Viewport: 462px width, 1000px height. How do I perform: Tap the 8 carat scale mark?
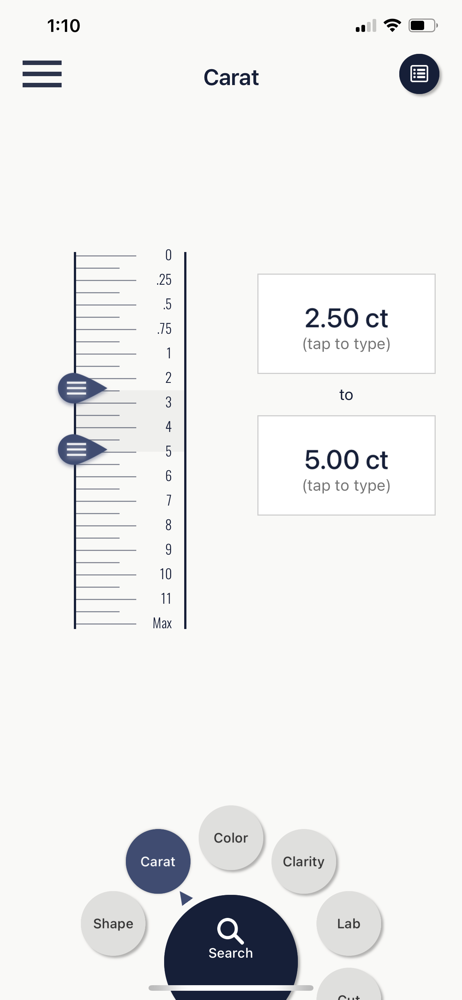(x=168, y=525)
